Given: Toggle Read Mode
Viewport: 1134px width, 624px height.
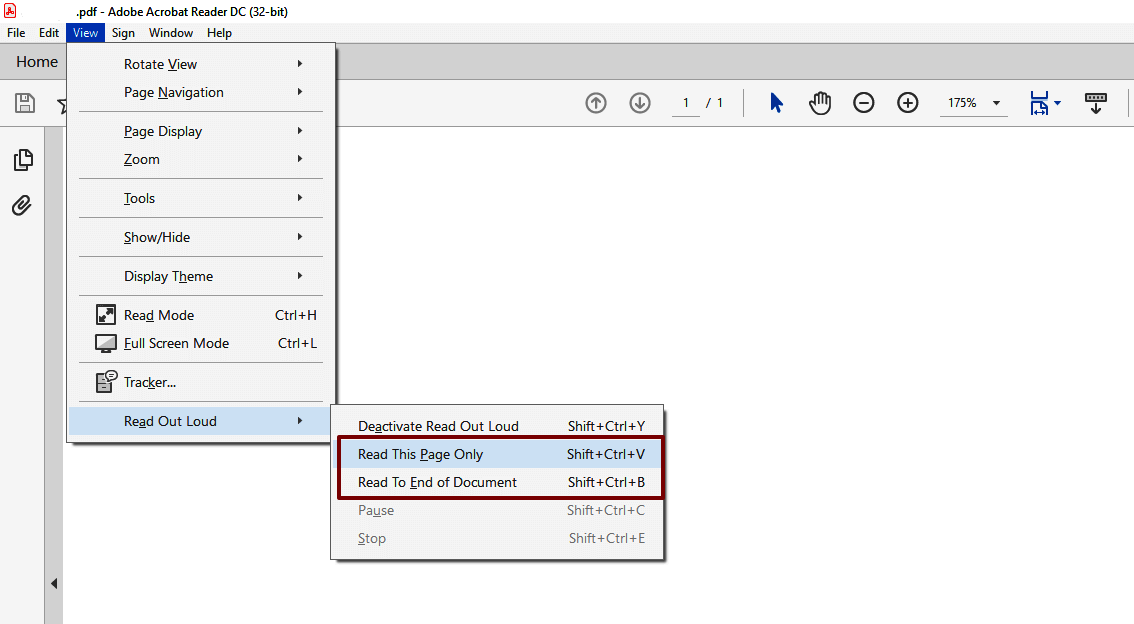Looking at the screenshot, I should pos(160,314).
